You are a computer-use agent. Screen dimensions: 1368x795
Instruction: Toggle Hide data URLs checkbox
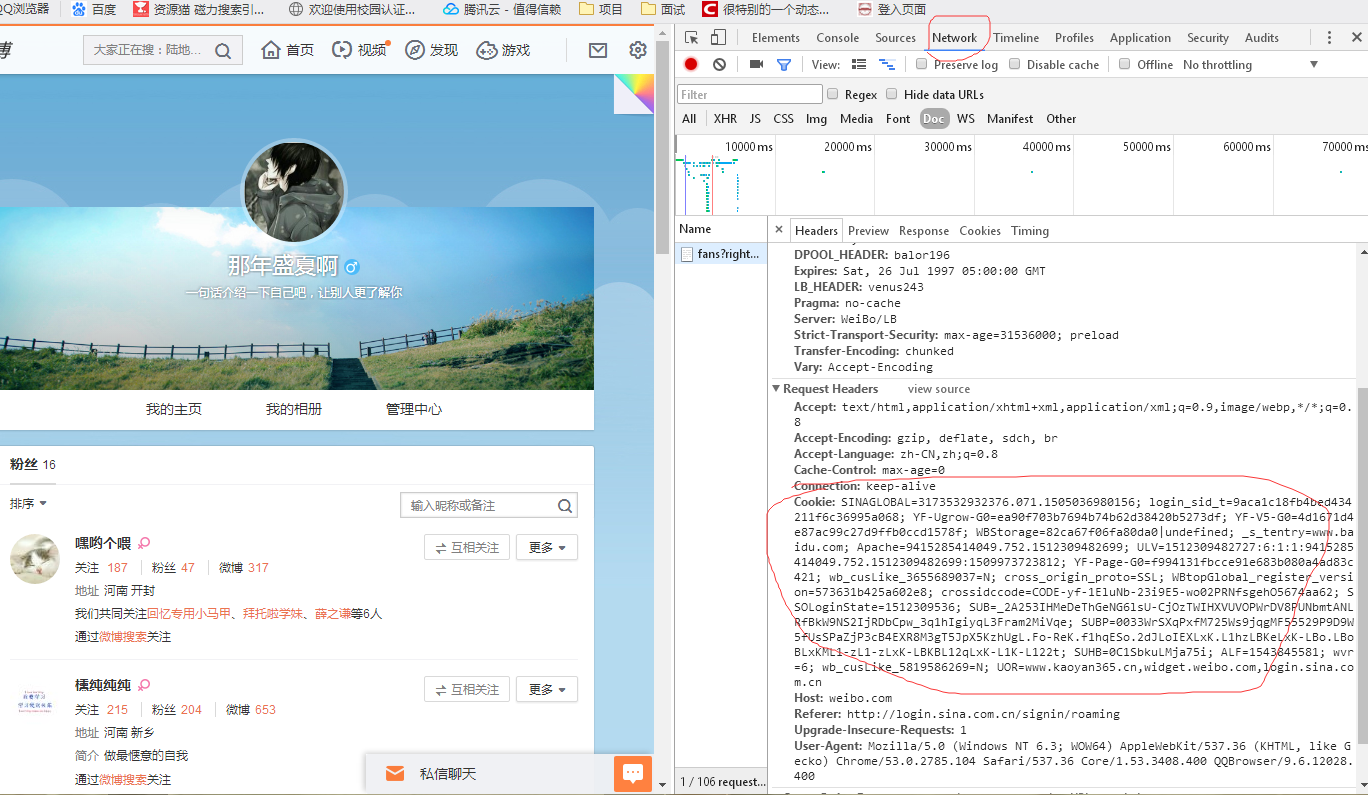(x=891, y=94)
